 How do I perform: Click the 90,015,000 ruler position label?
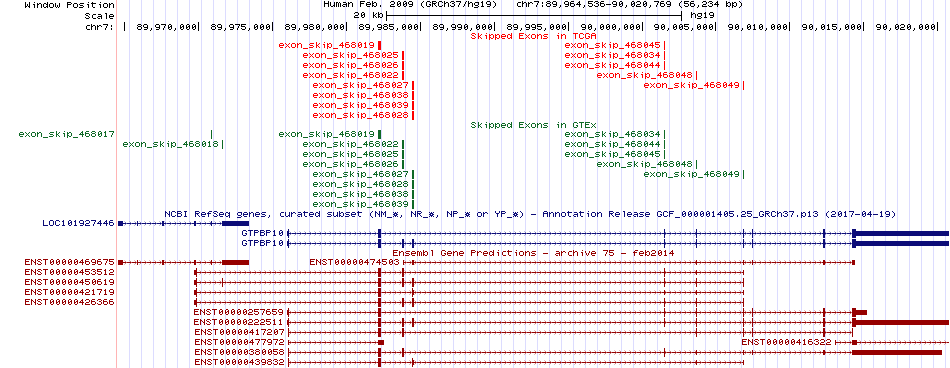pos(832,27)
